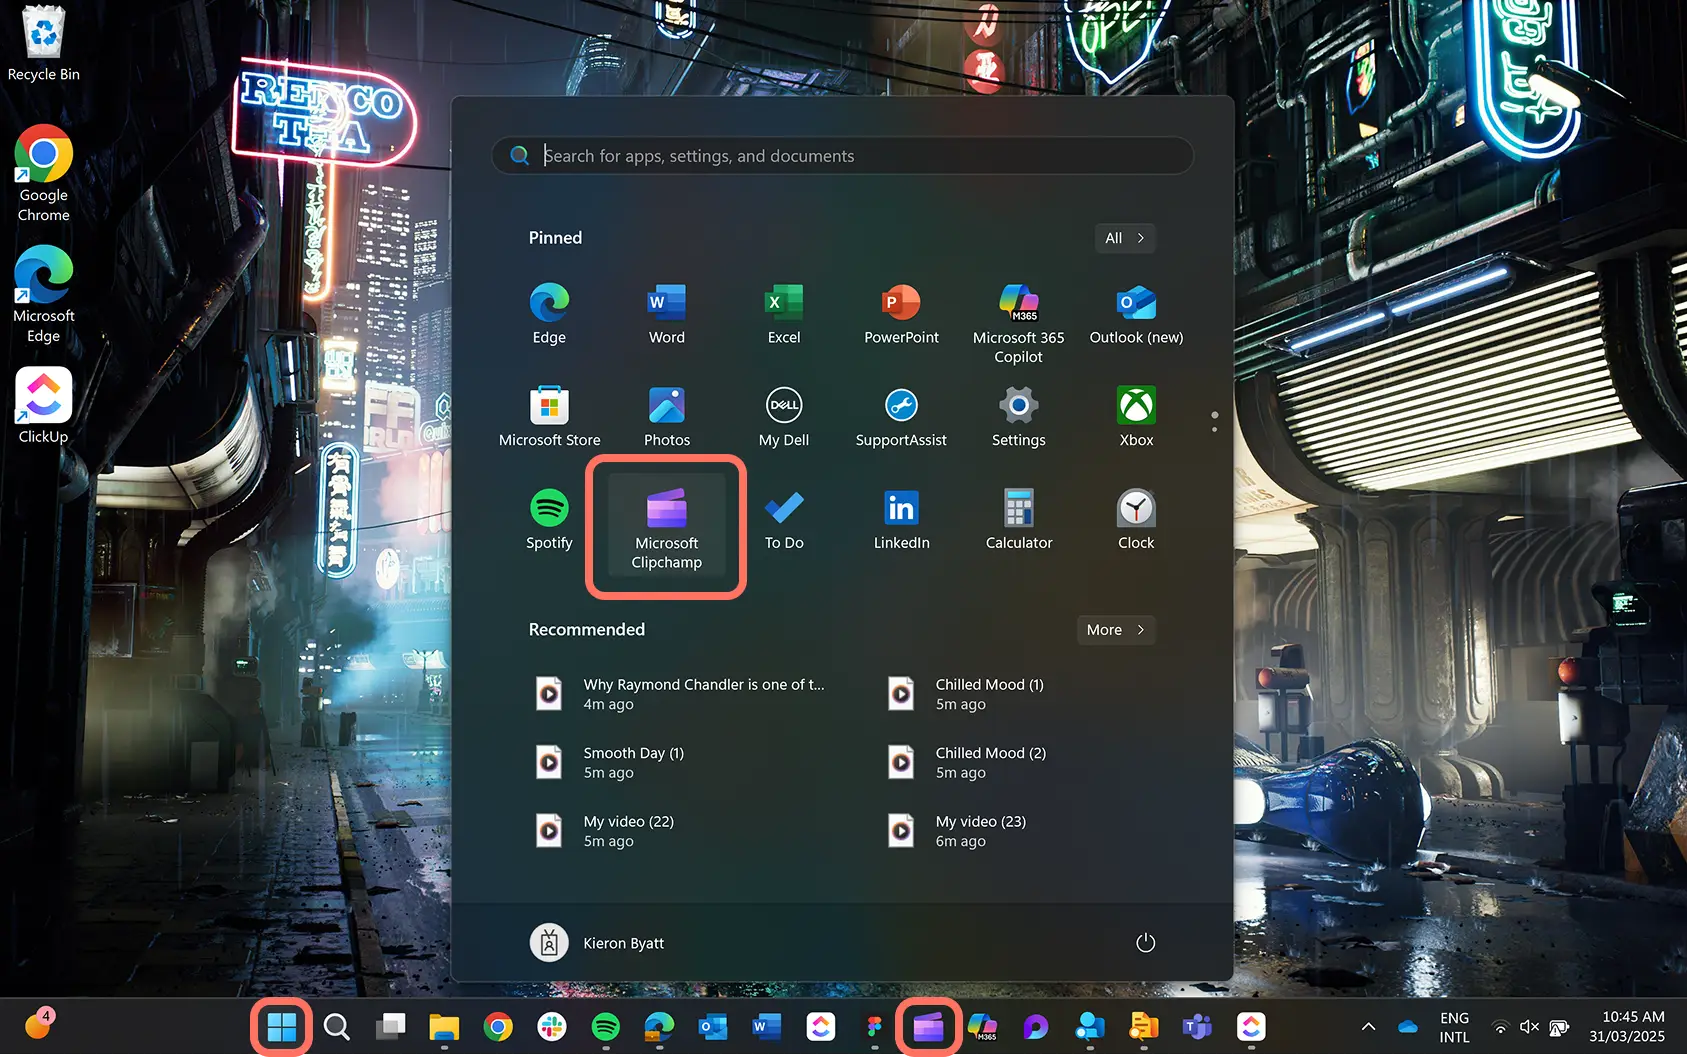1687x1057 pixels.
Task: Open taskbar Search magnifier
Action: (337, 1027)
